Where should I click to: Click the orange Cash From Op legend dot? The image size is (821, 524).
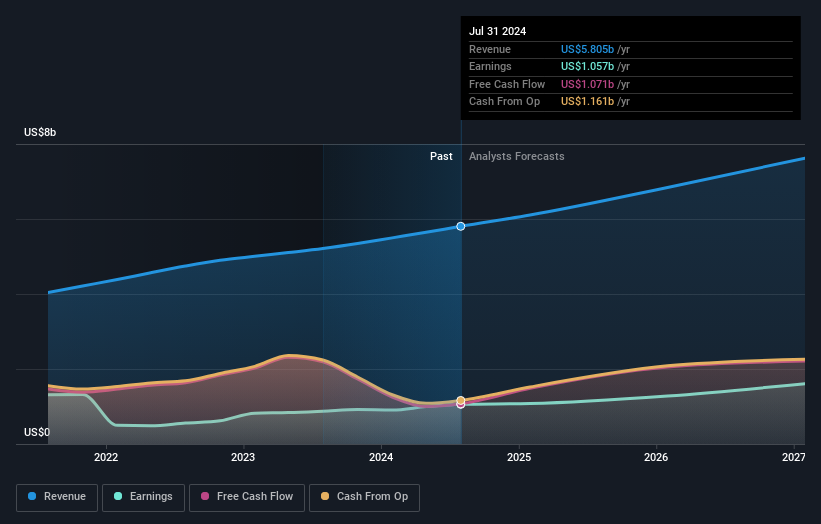click(325, 496)
